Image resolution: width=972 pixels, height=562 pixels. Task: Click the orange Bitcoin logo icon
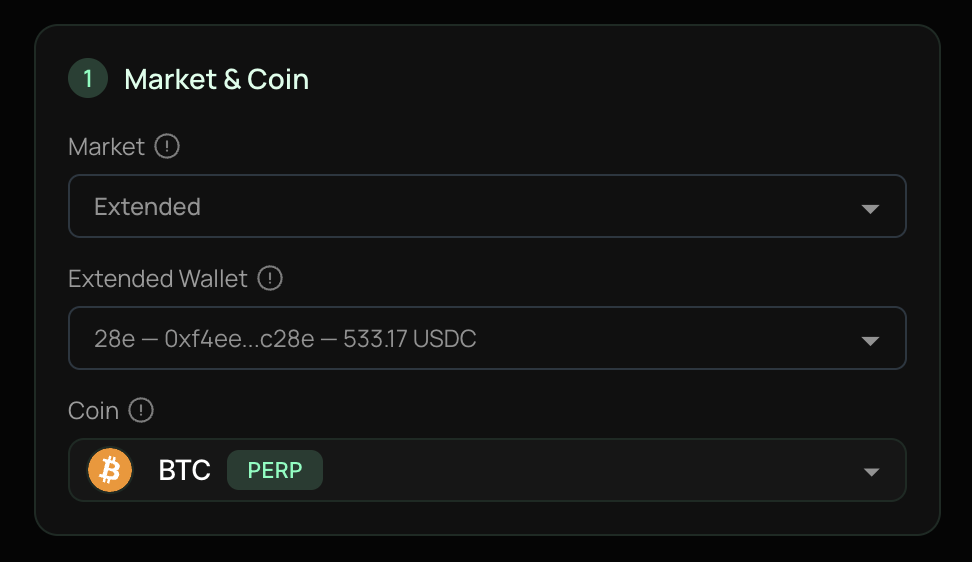110,470
